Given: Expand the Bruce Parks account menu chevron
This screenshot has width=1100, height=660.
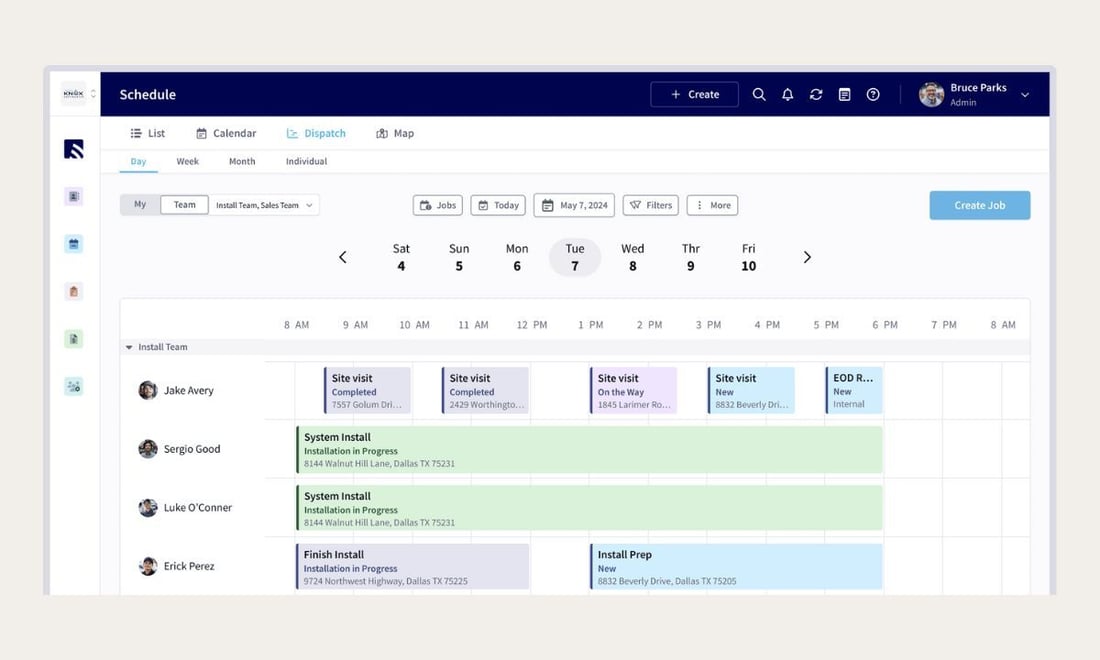Looking at the screenshot, I should 1025,95.
